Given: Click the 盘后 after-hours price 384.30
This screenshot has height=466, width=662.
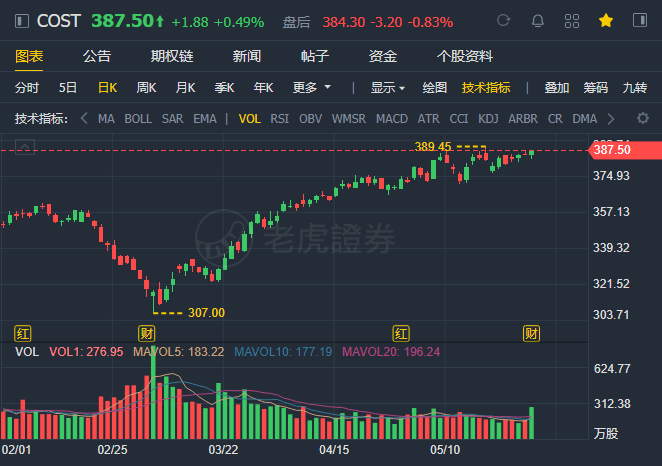Looking at the screenshot, I should pyautogui.click(x=344, y=22).
